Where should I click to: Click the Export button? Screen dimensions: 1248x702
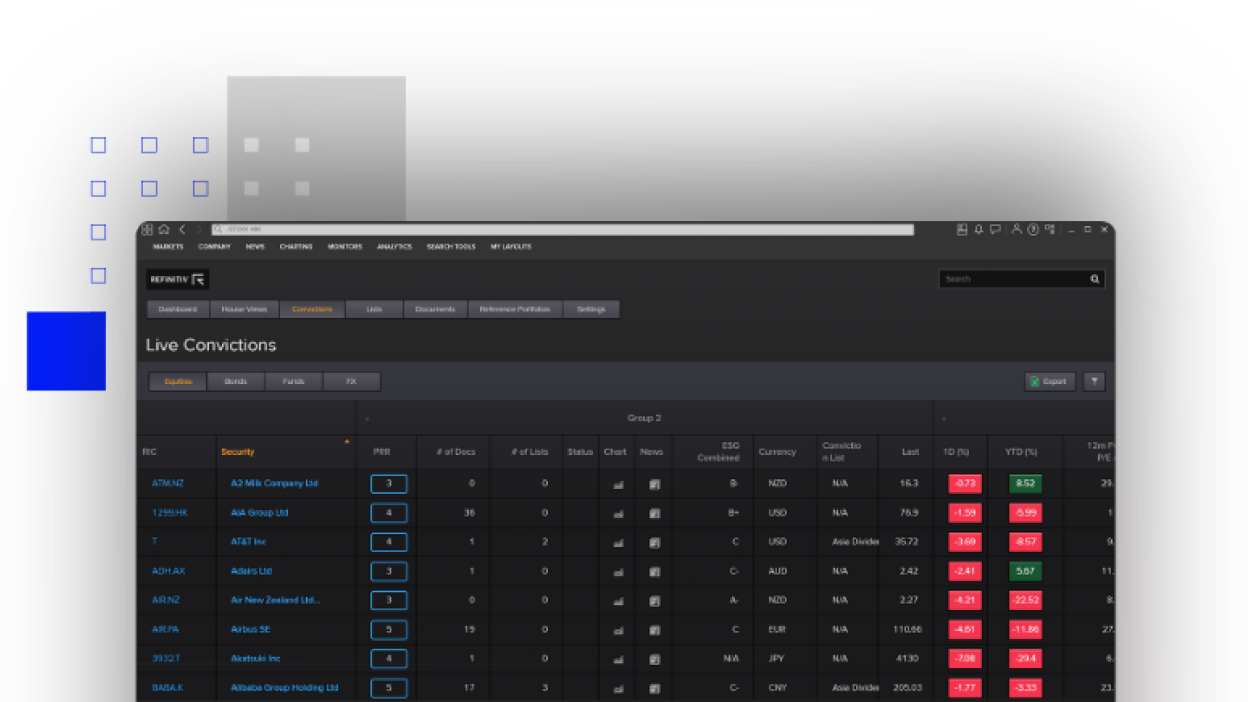[1049, 381]
